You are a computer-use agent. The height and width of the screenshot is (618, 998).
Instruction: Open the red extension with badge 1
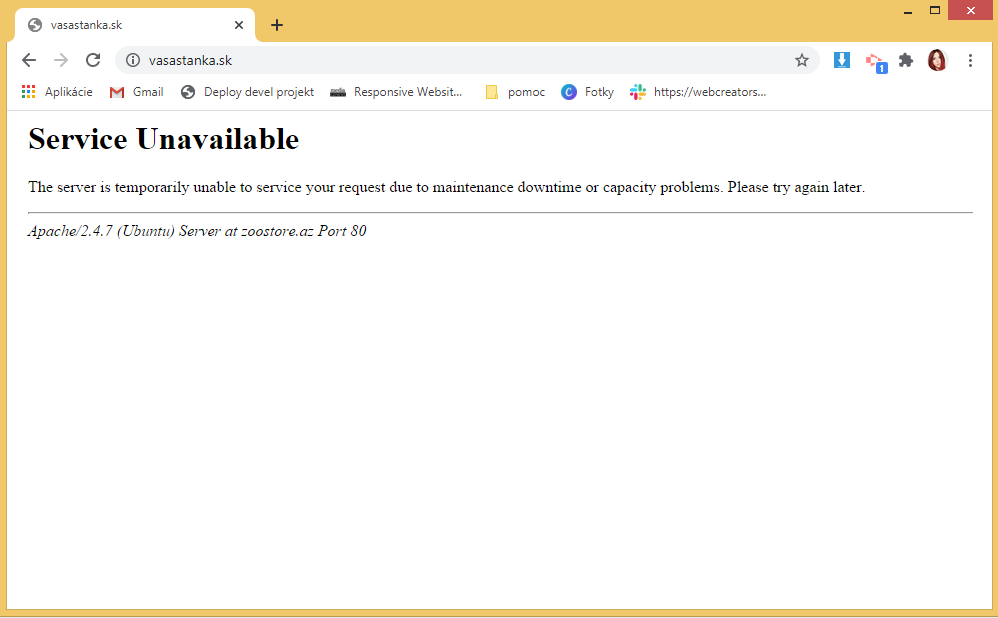[876, 62]
